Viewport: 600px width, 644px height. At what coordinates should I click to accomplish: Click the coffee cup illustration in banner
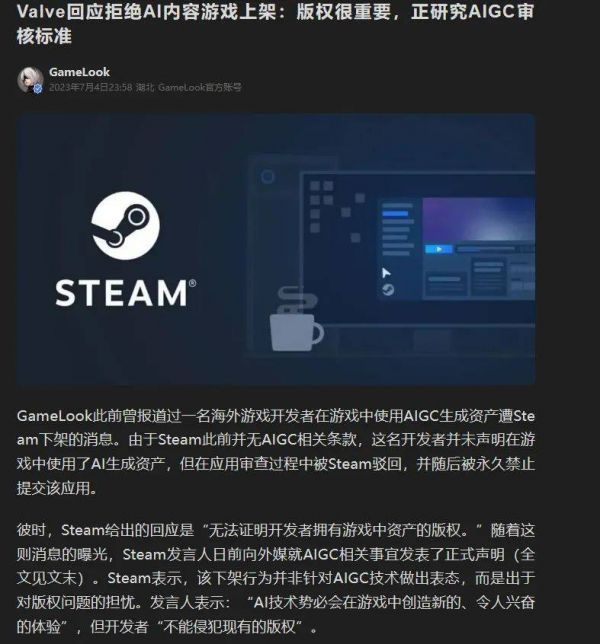point(296,332)
